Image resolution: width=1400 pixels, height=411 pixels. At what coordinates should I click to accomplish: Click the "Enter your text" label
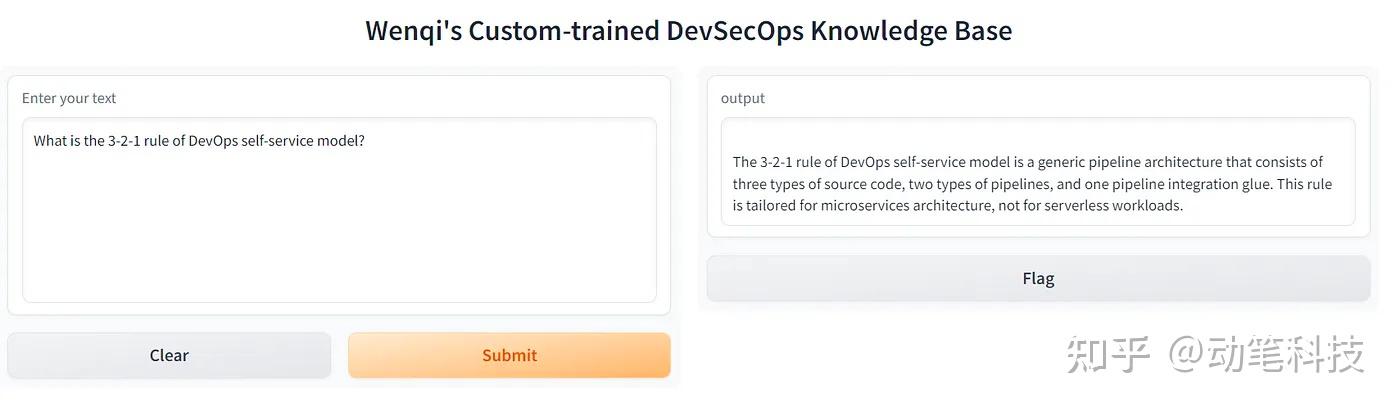click(69, 98)
